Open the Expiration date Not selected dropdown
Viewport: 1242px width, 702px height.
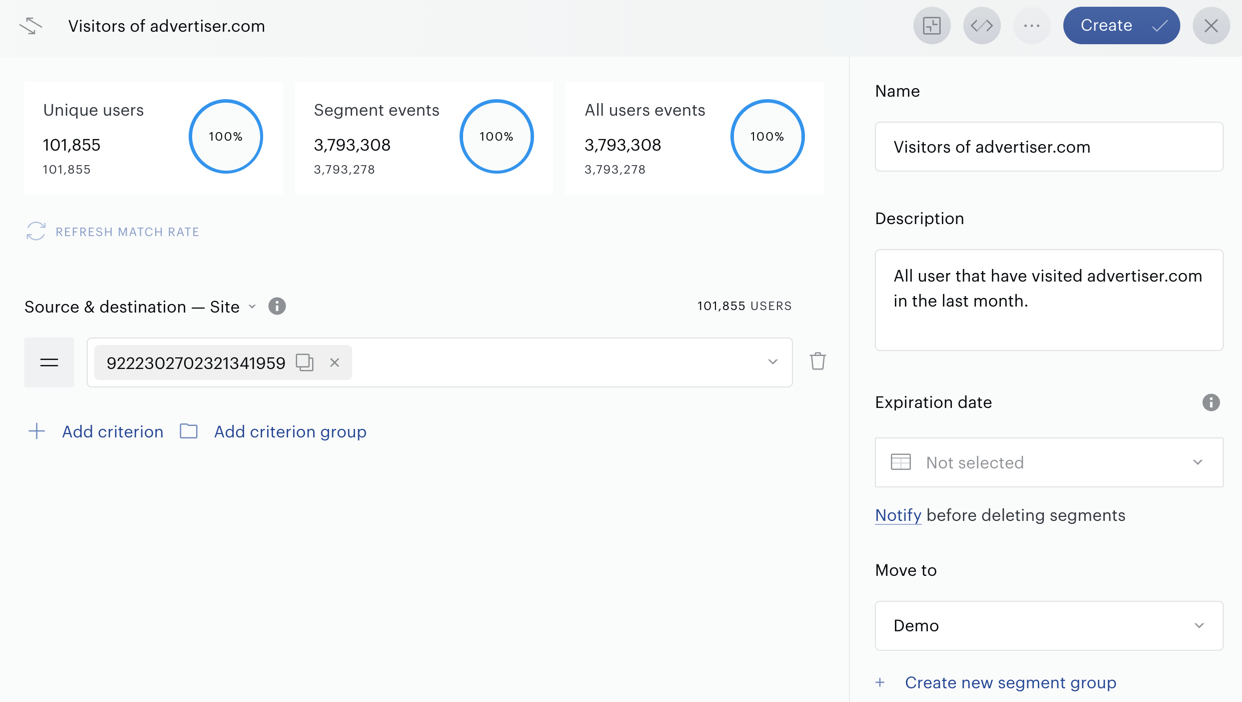(x=1049, y=463)
